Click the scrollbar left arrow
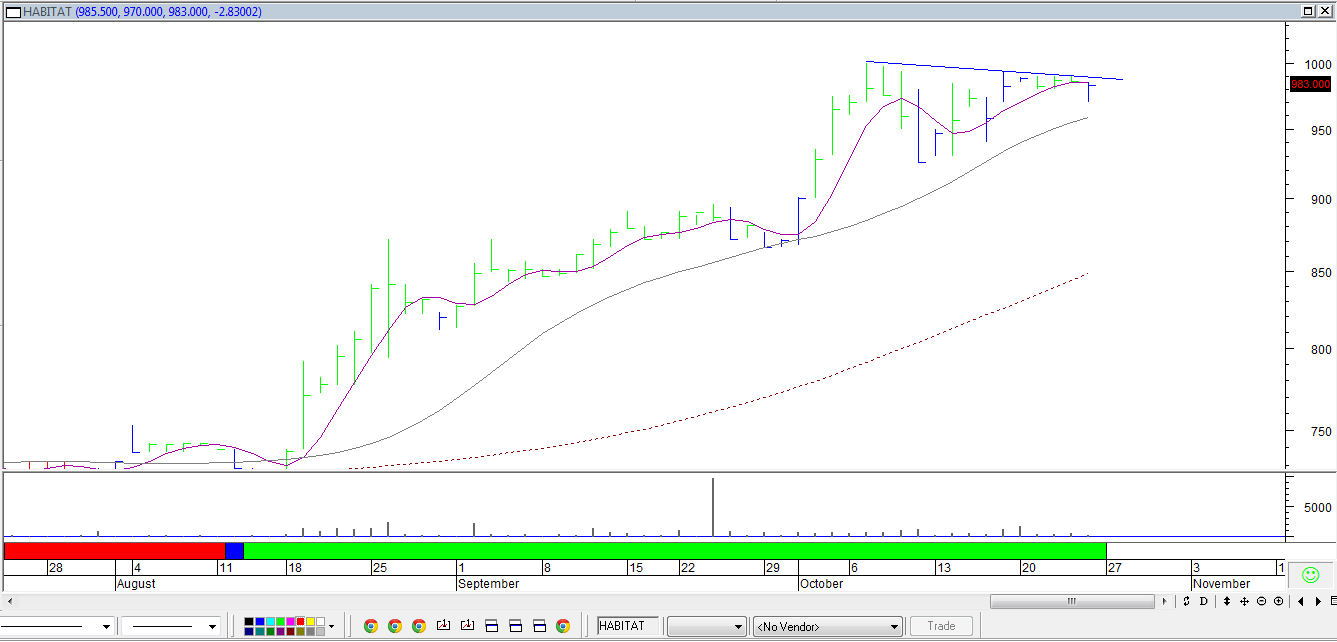The image size is (1337, 642). point(11,601)
